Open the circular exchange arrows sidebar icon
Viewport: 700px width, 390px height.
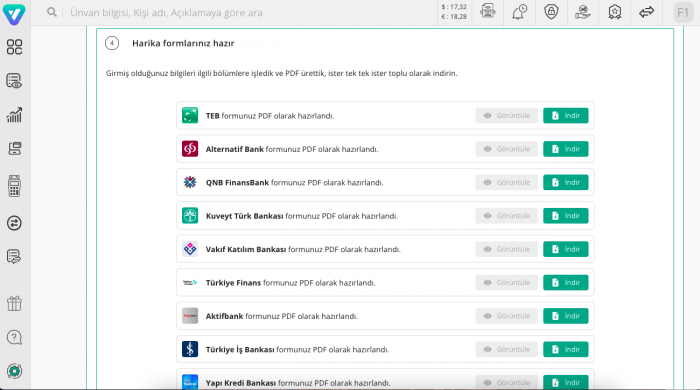tap(14, 223)
